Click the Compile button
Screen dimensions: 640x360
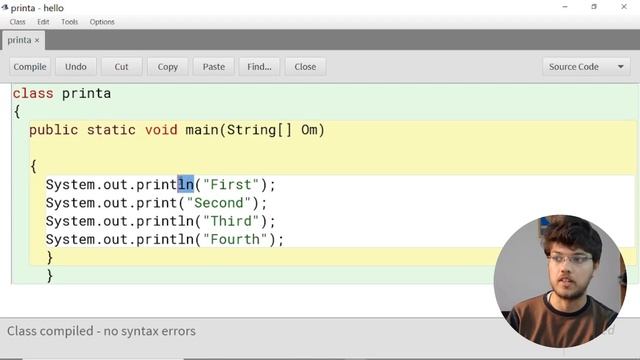30,67
